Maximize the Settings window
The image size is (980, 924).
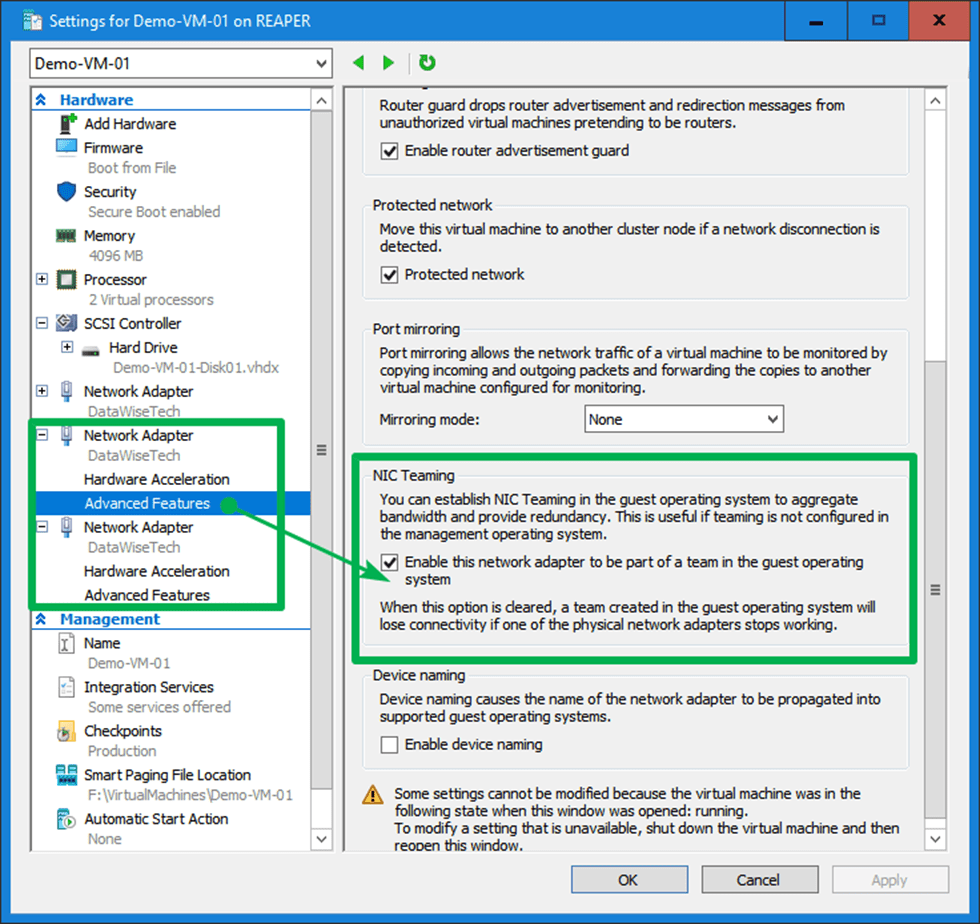coord(878,21)
